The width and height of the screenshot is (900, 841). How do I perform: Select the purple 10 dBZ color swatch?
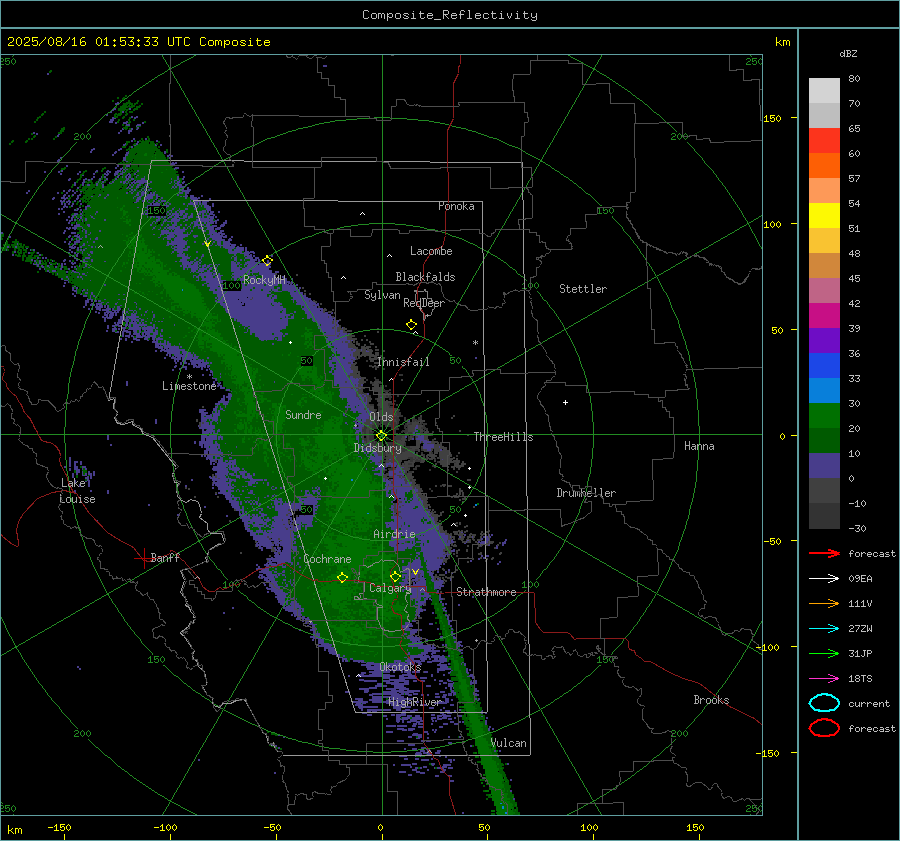tap(824, 465)
